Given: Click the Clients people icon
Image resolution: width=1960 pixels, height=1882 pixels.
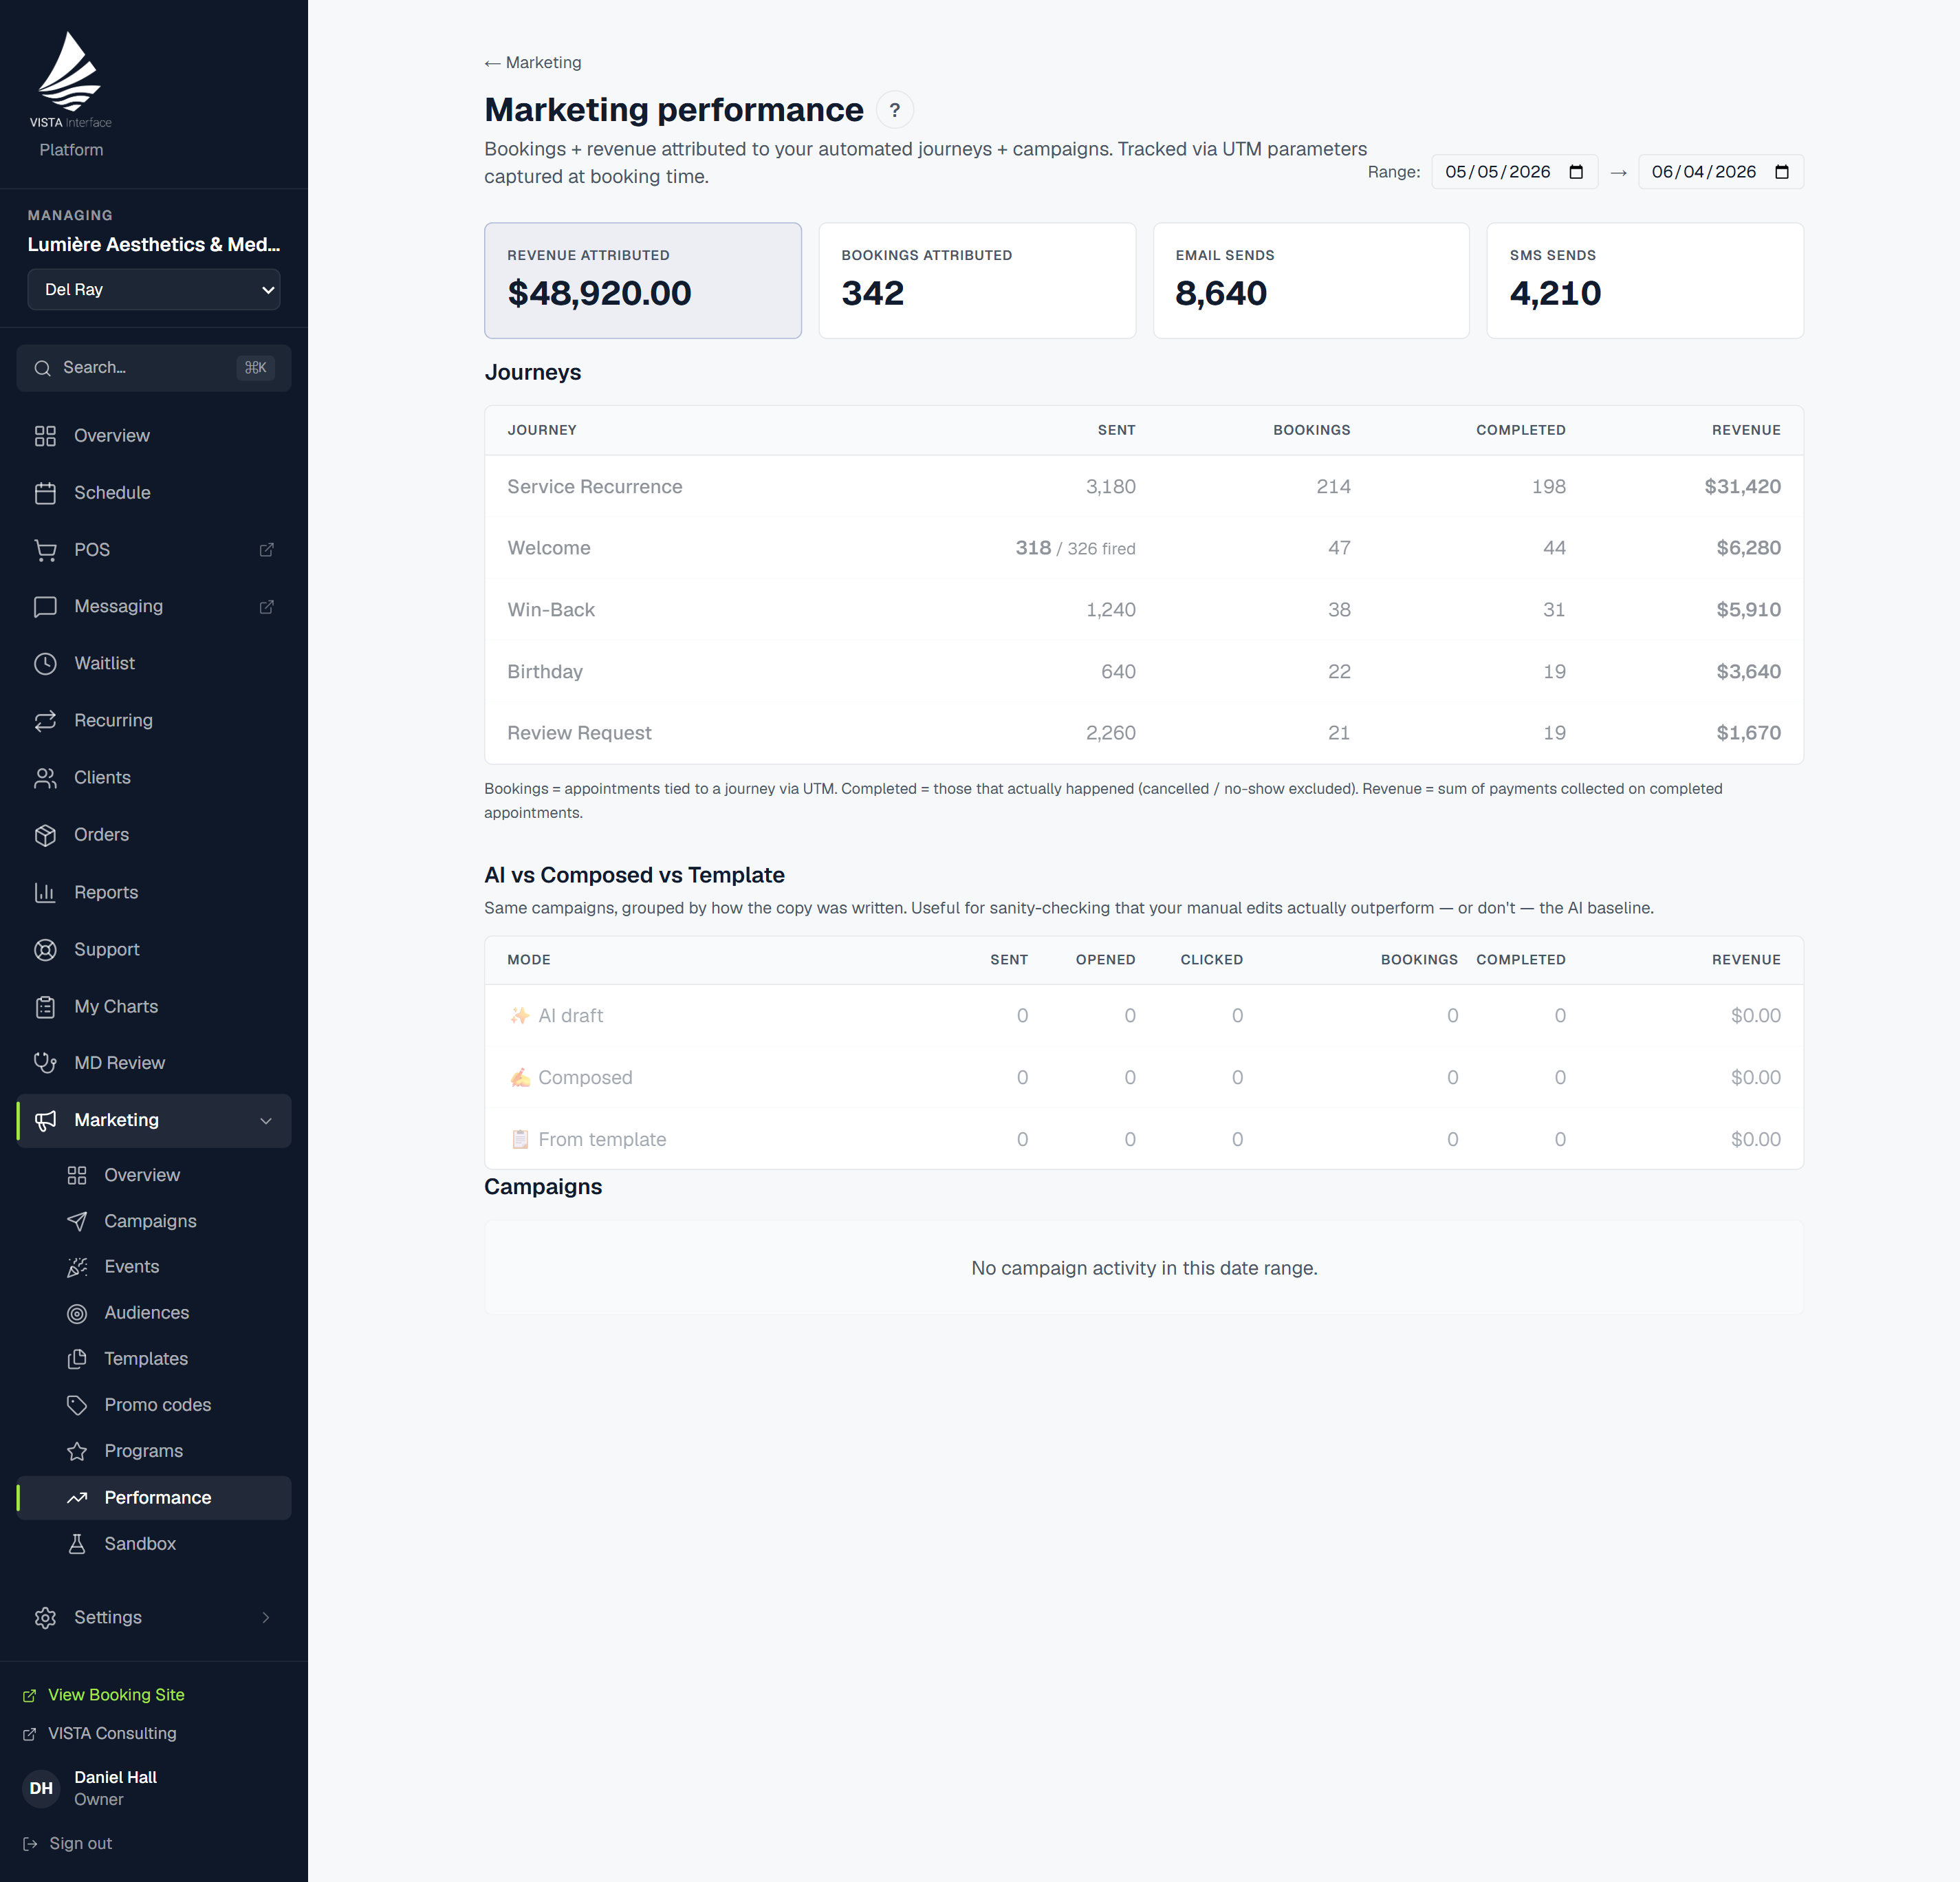Looking at the screenshot, I should 45,778.
